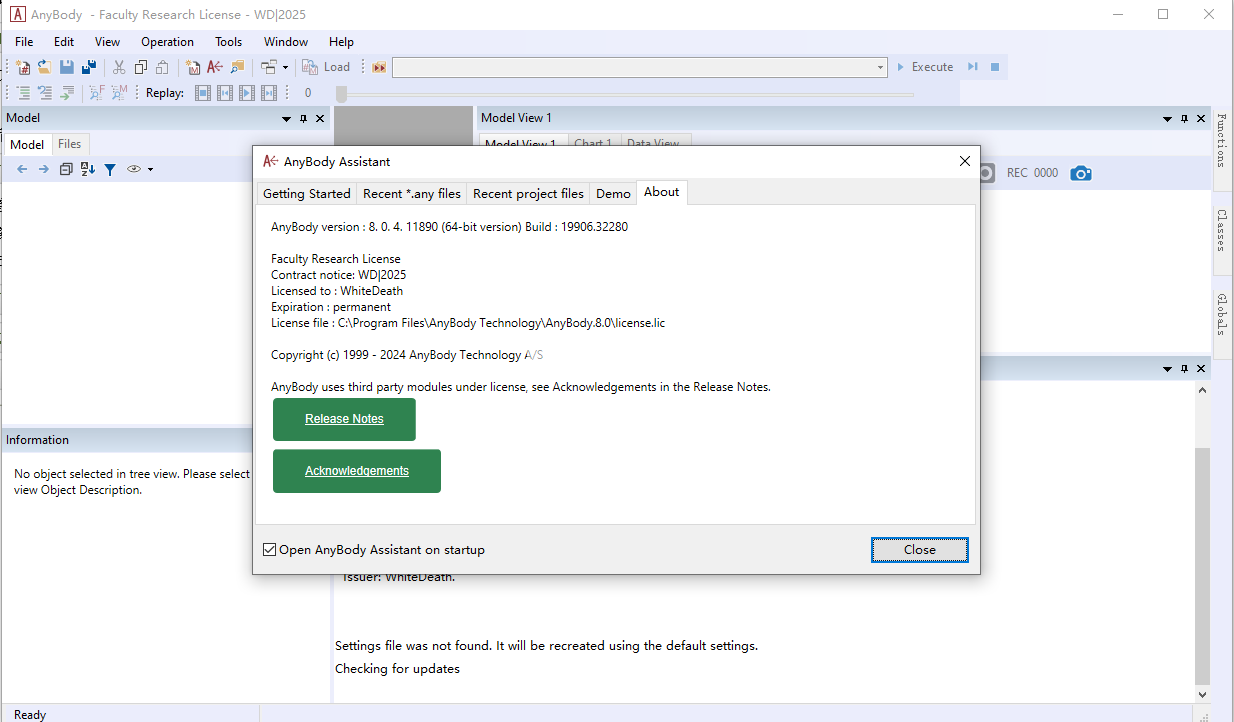The image size is (1234, 722).
Task: Click the step operation icon beside Execute
Action: click(x=972, y=67)
